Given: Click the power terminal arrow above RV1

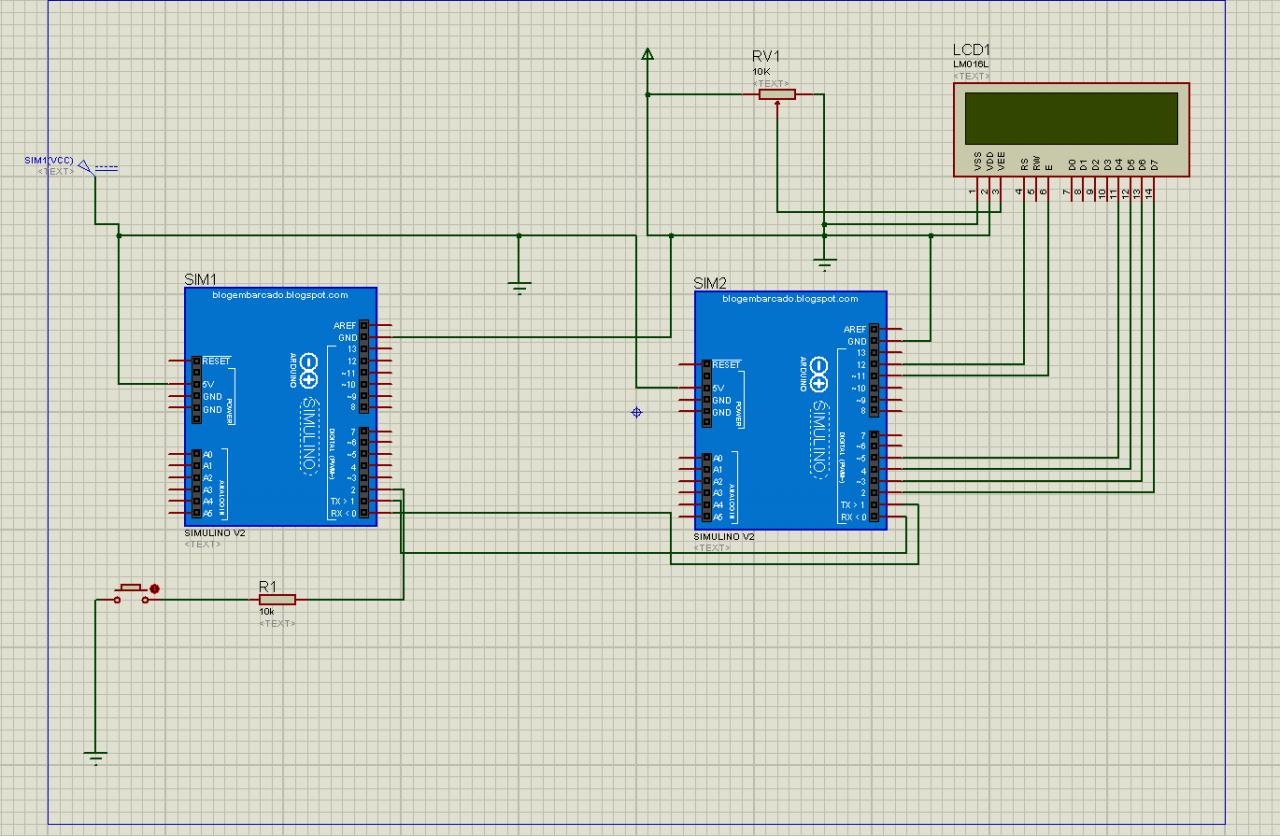Looking at the screenshot, I should point(648,53).
